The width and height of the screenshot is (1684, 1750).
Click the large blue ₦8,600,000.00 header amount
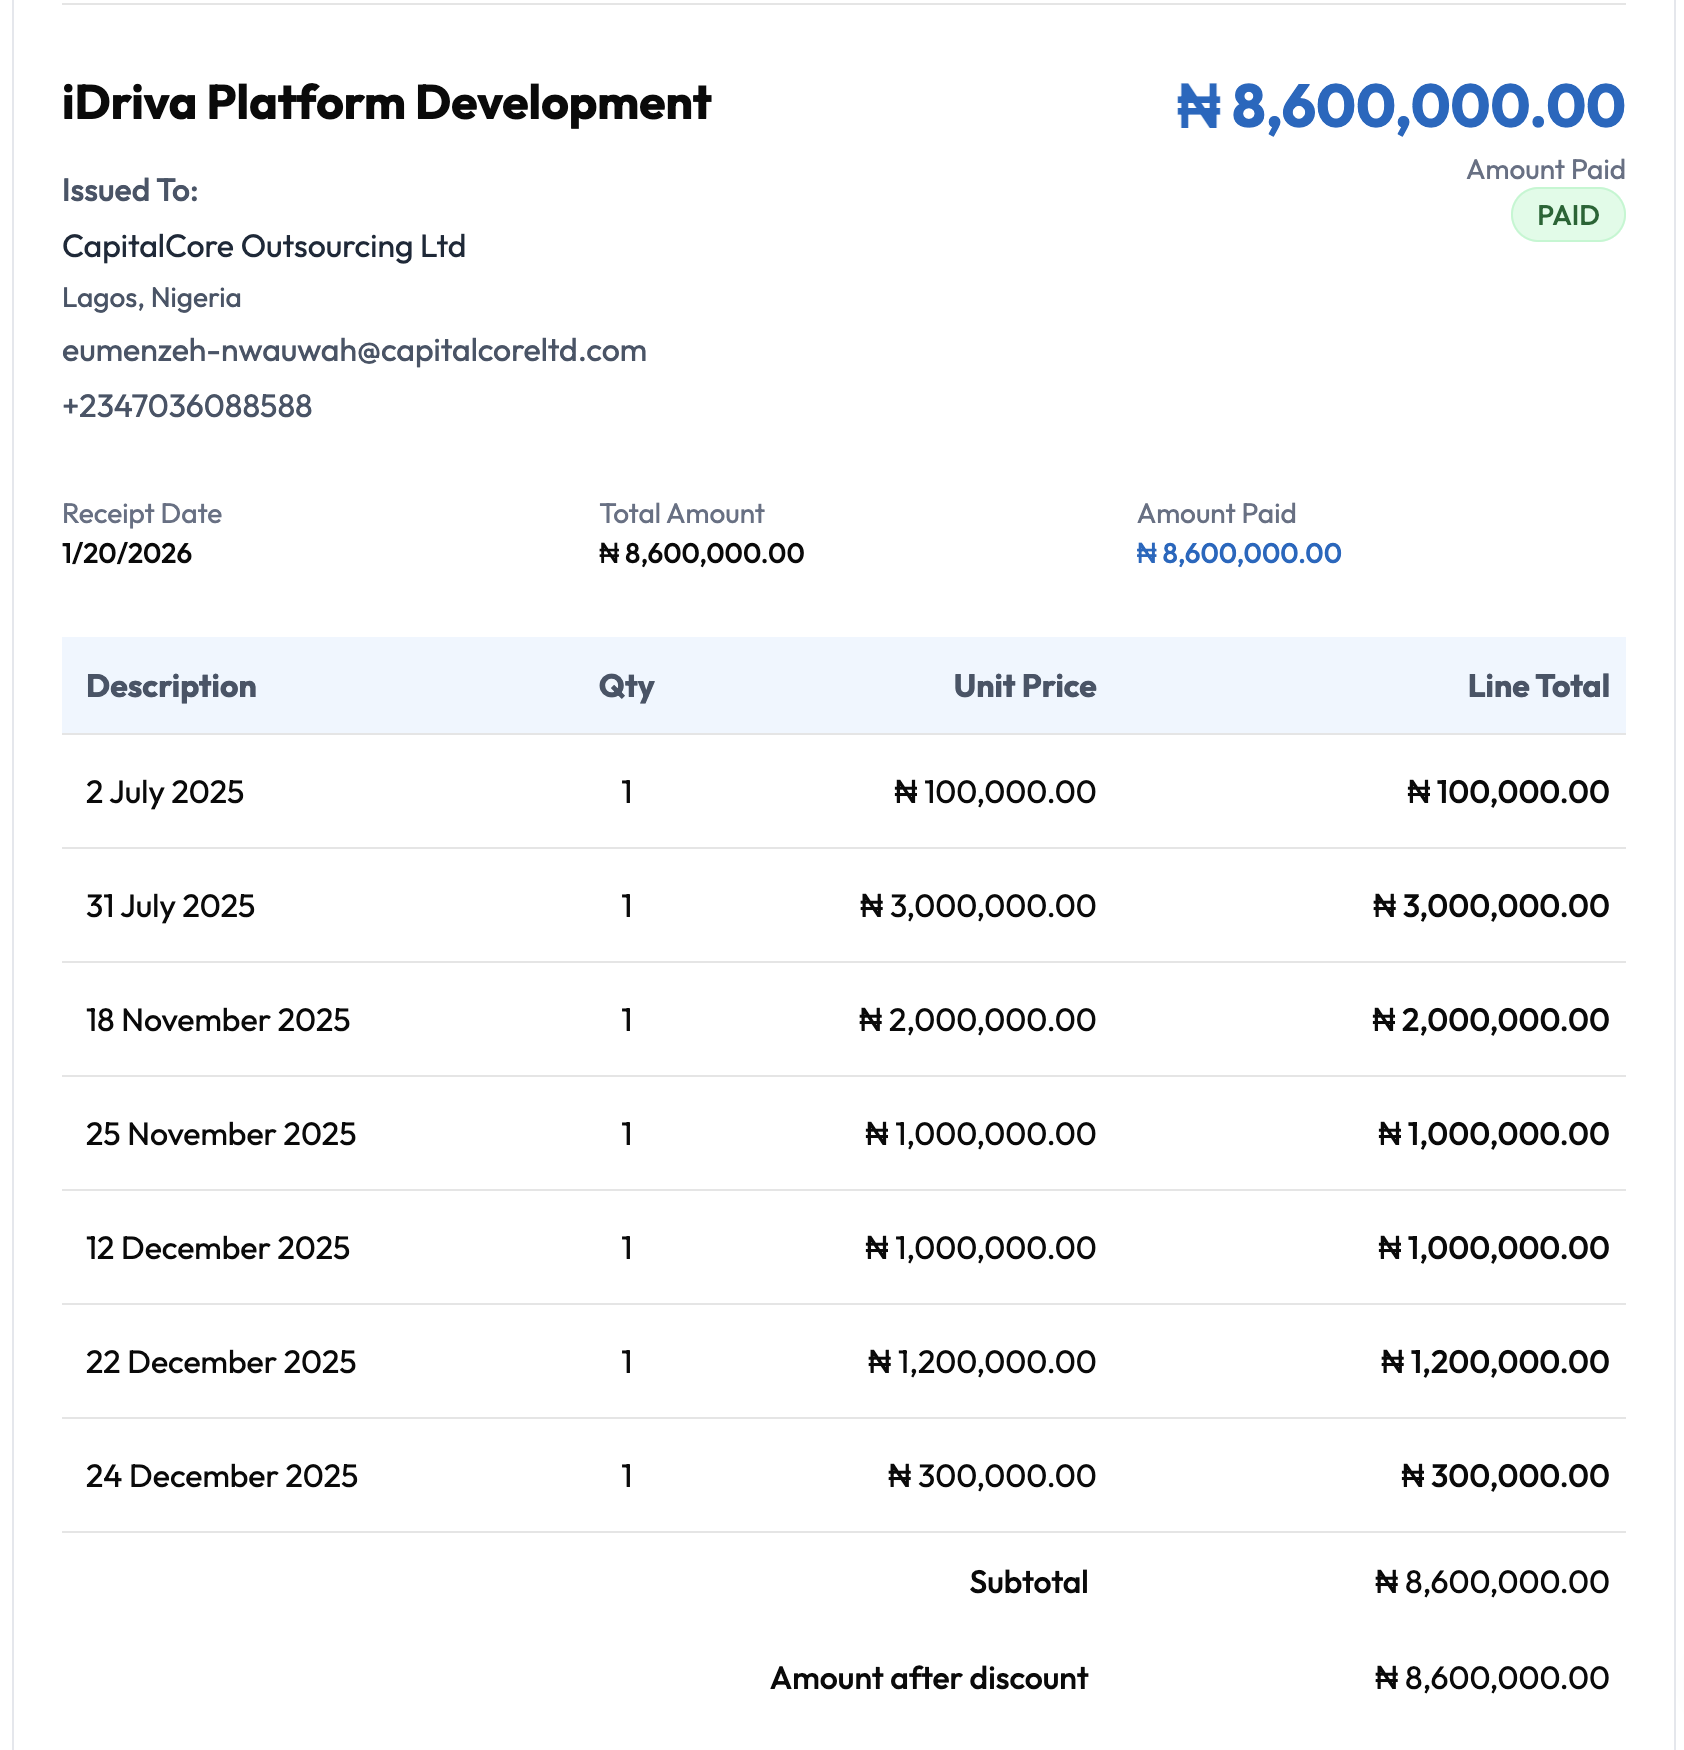1400,106
